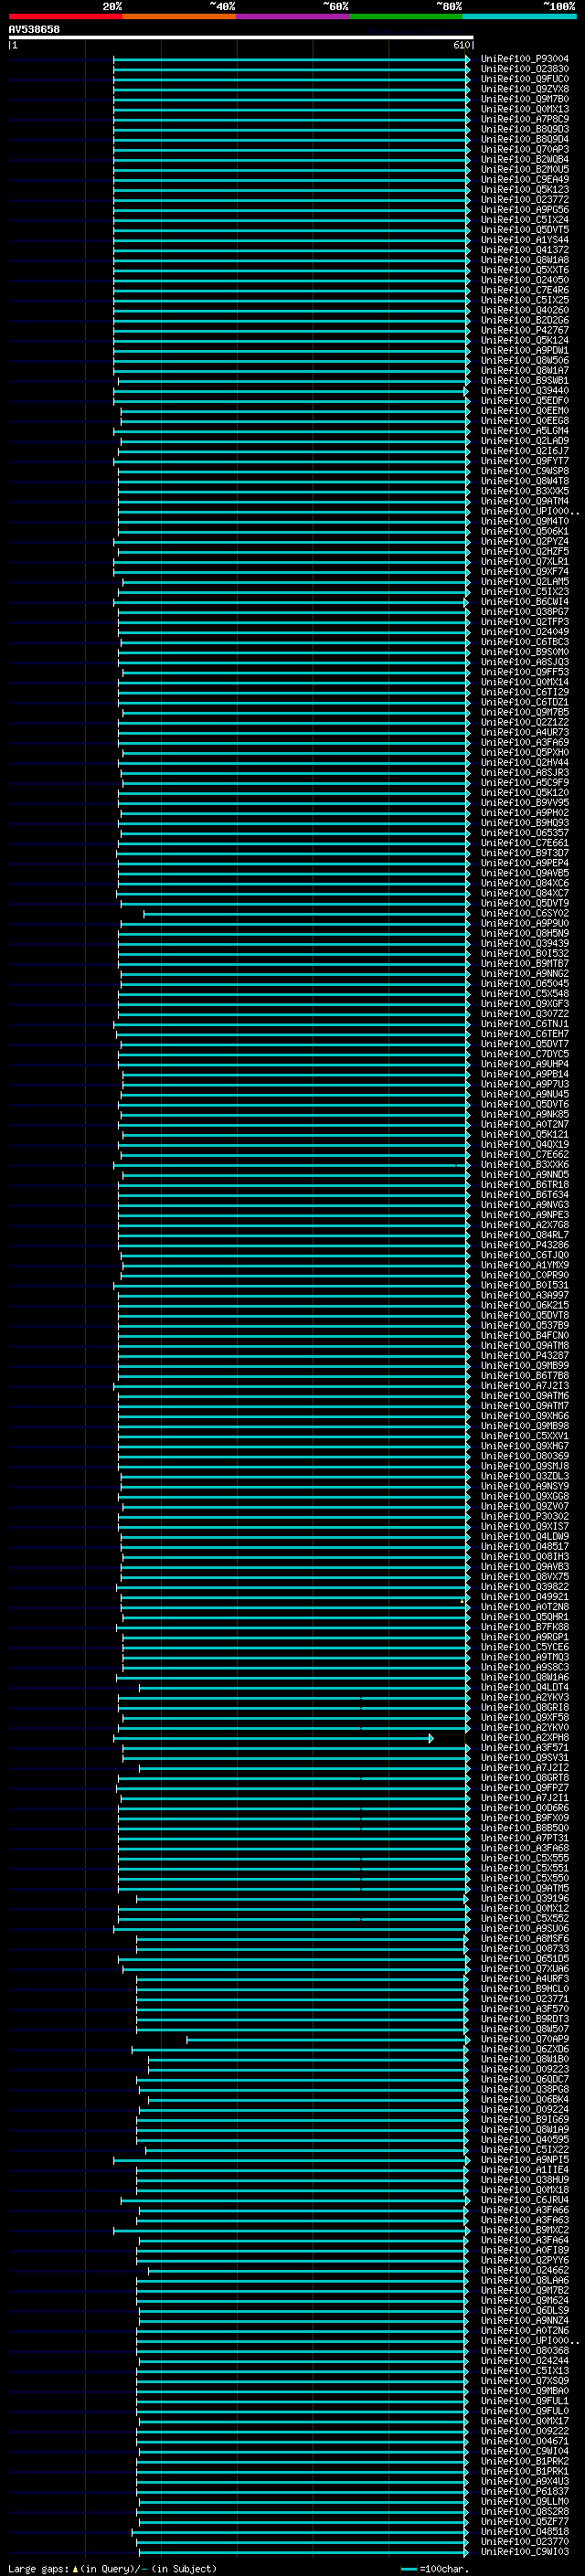Screen dimensions: 585x2576
Task: Select hit label UniRef100_A9PG56
Action: 524,210
